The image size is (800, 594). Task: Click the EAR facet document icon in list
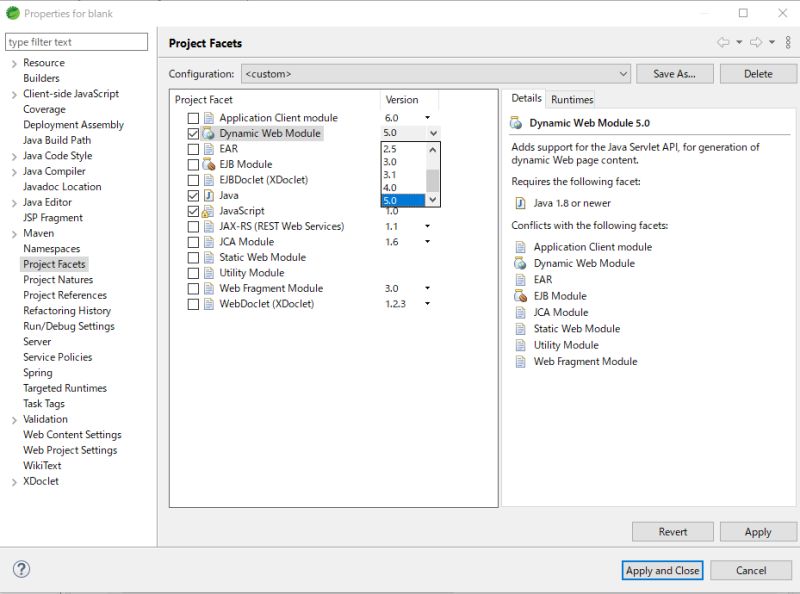coord(208,149)
